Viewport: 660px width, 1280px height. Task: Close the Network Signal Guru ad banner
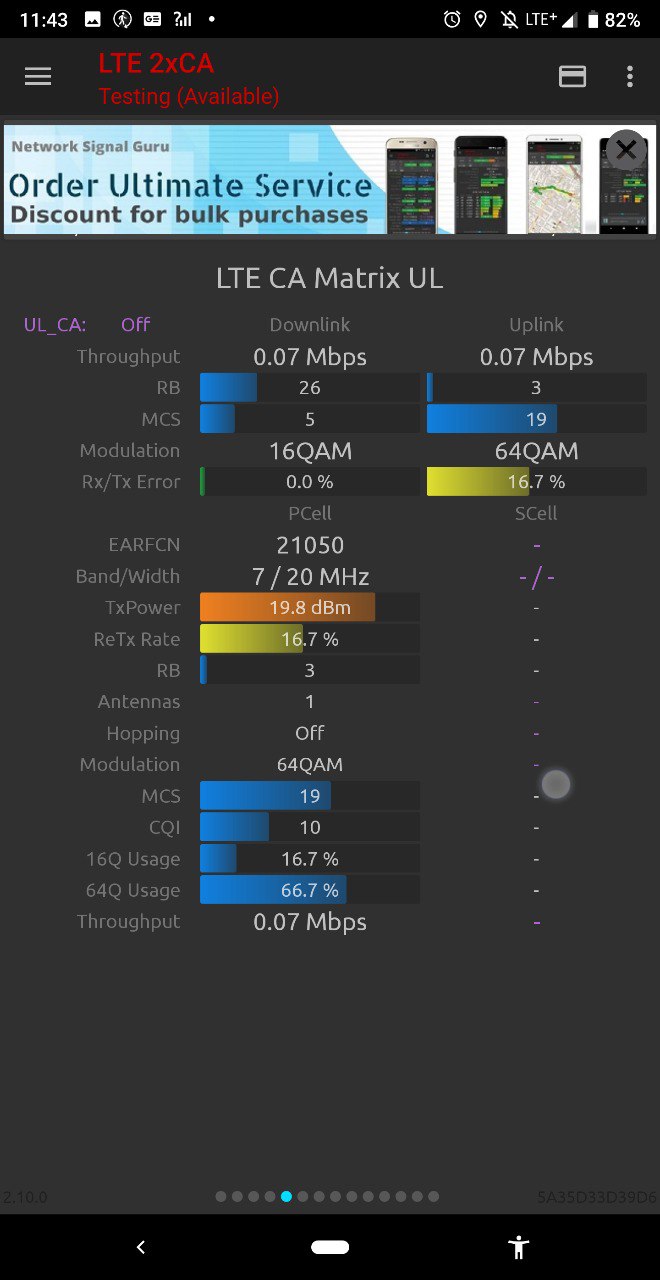click(x=626, y=150)
